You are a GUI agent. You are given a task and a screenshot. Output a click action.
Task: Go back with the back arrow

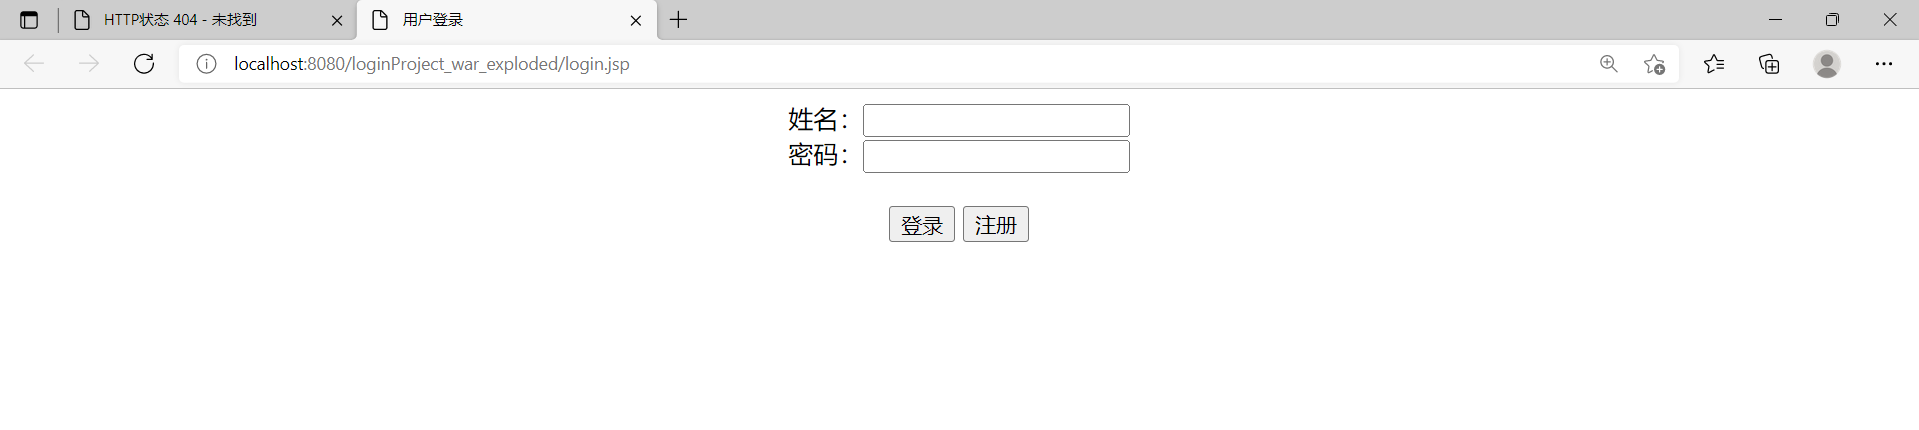[x=34, y=64]
